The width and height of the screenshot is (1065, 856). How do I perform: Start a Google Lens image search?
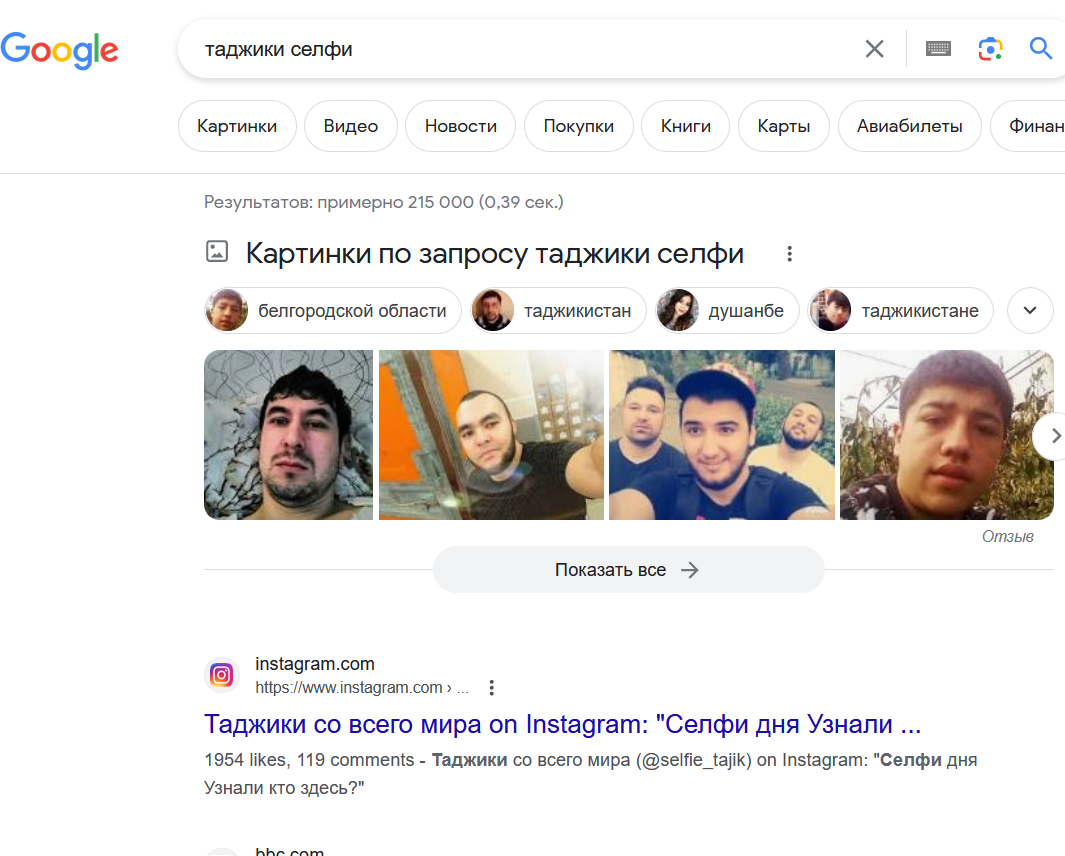(x=990, y=49)
